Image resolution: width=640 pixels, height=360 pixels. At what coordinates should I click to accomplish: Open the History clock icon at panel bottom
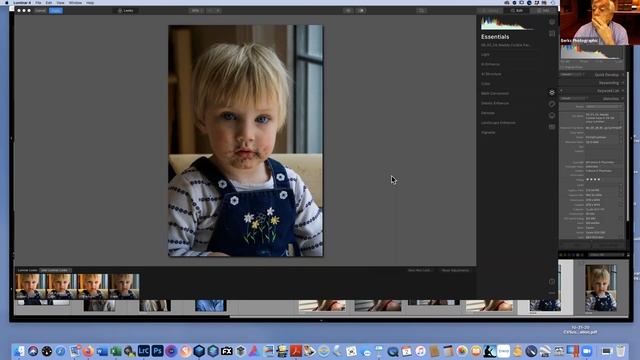(552, 282)
